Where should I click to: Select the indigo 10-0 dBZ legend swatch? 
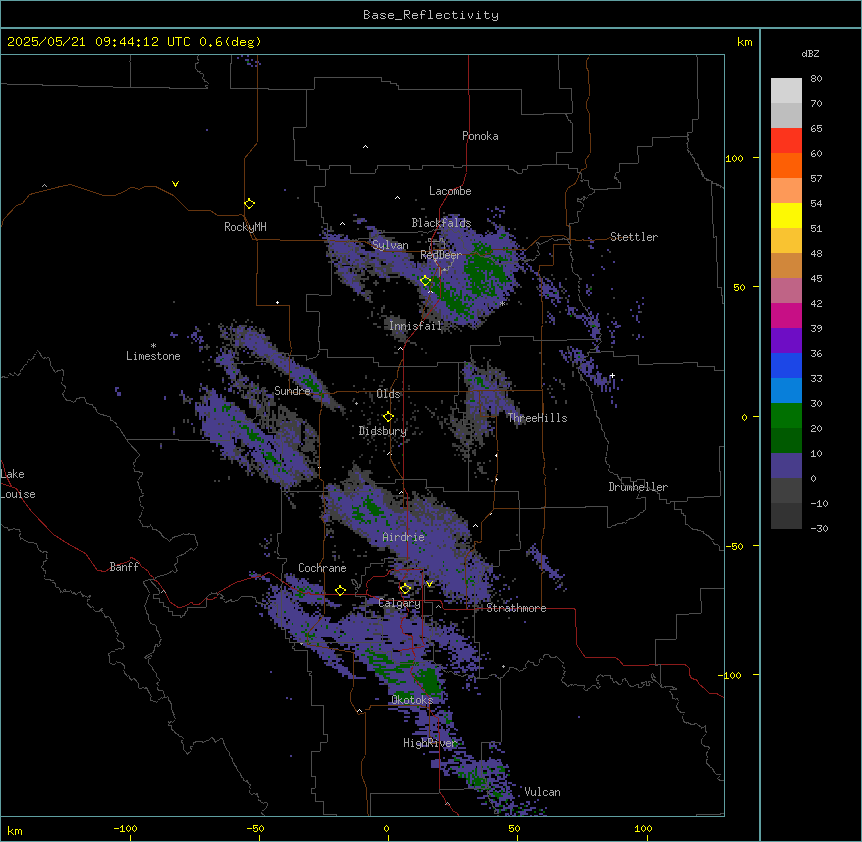click(x=786, y=466)
